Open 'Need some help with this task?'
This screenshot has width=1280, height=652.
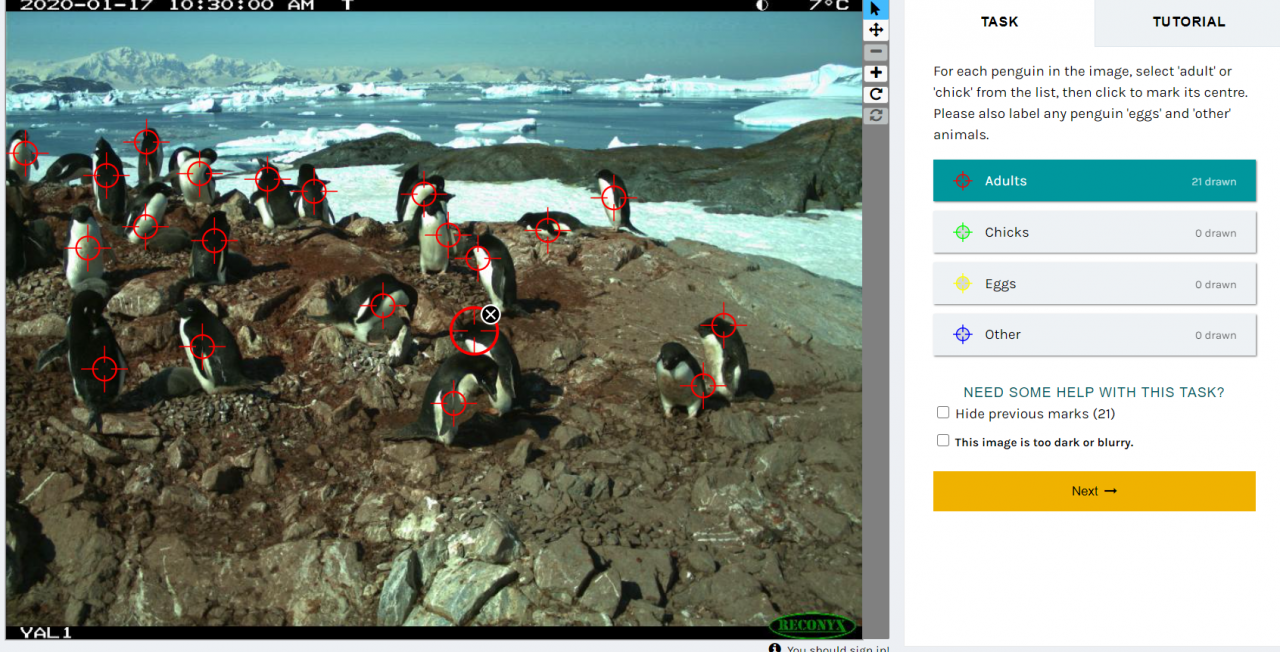click(x=1094, y=392)
